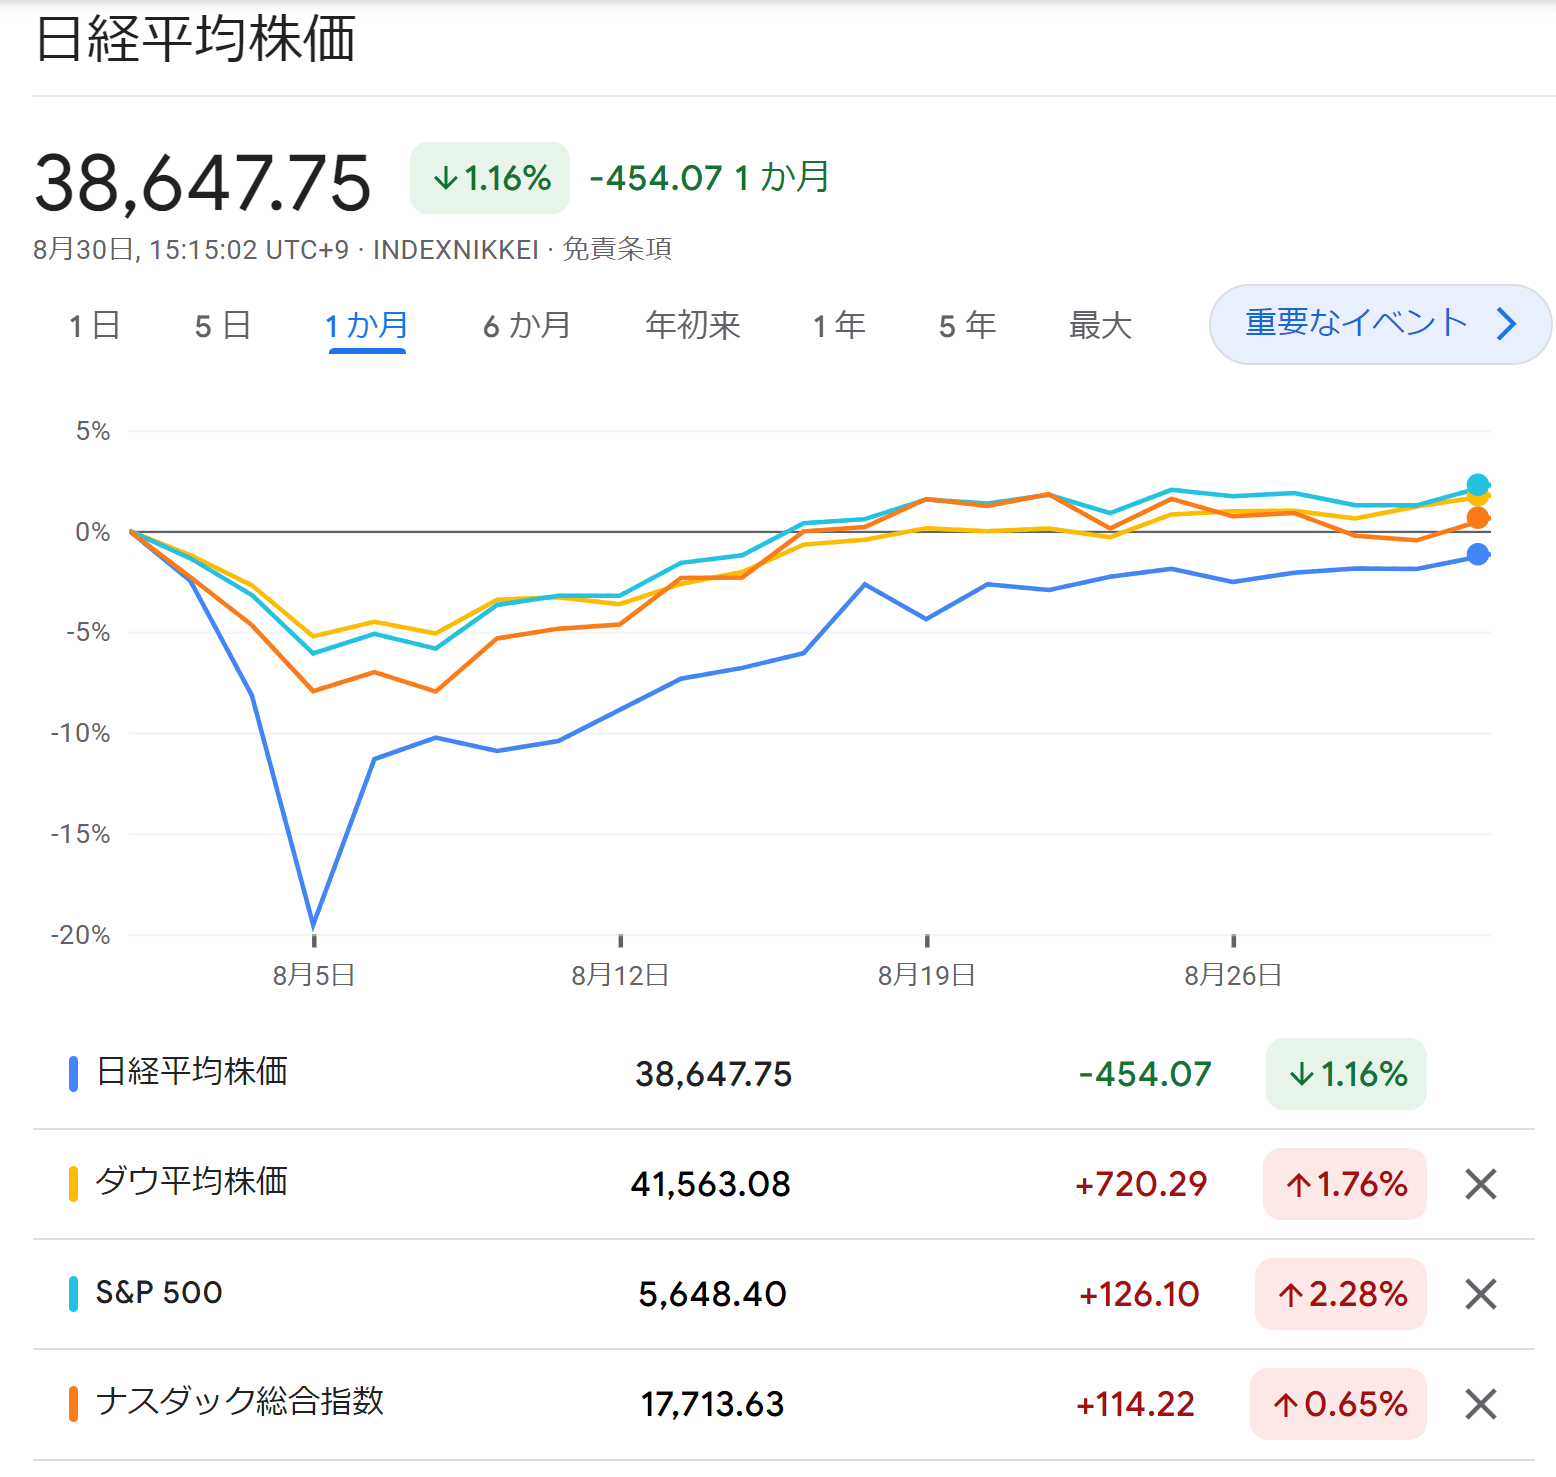Select the 1か月 time range tab
The height and width of the screenshot is (1477, 1556).
[x=367, y=325]
